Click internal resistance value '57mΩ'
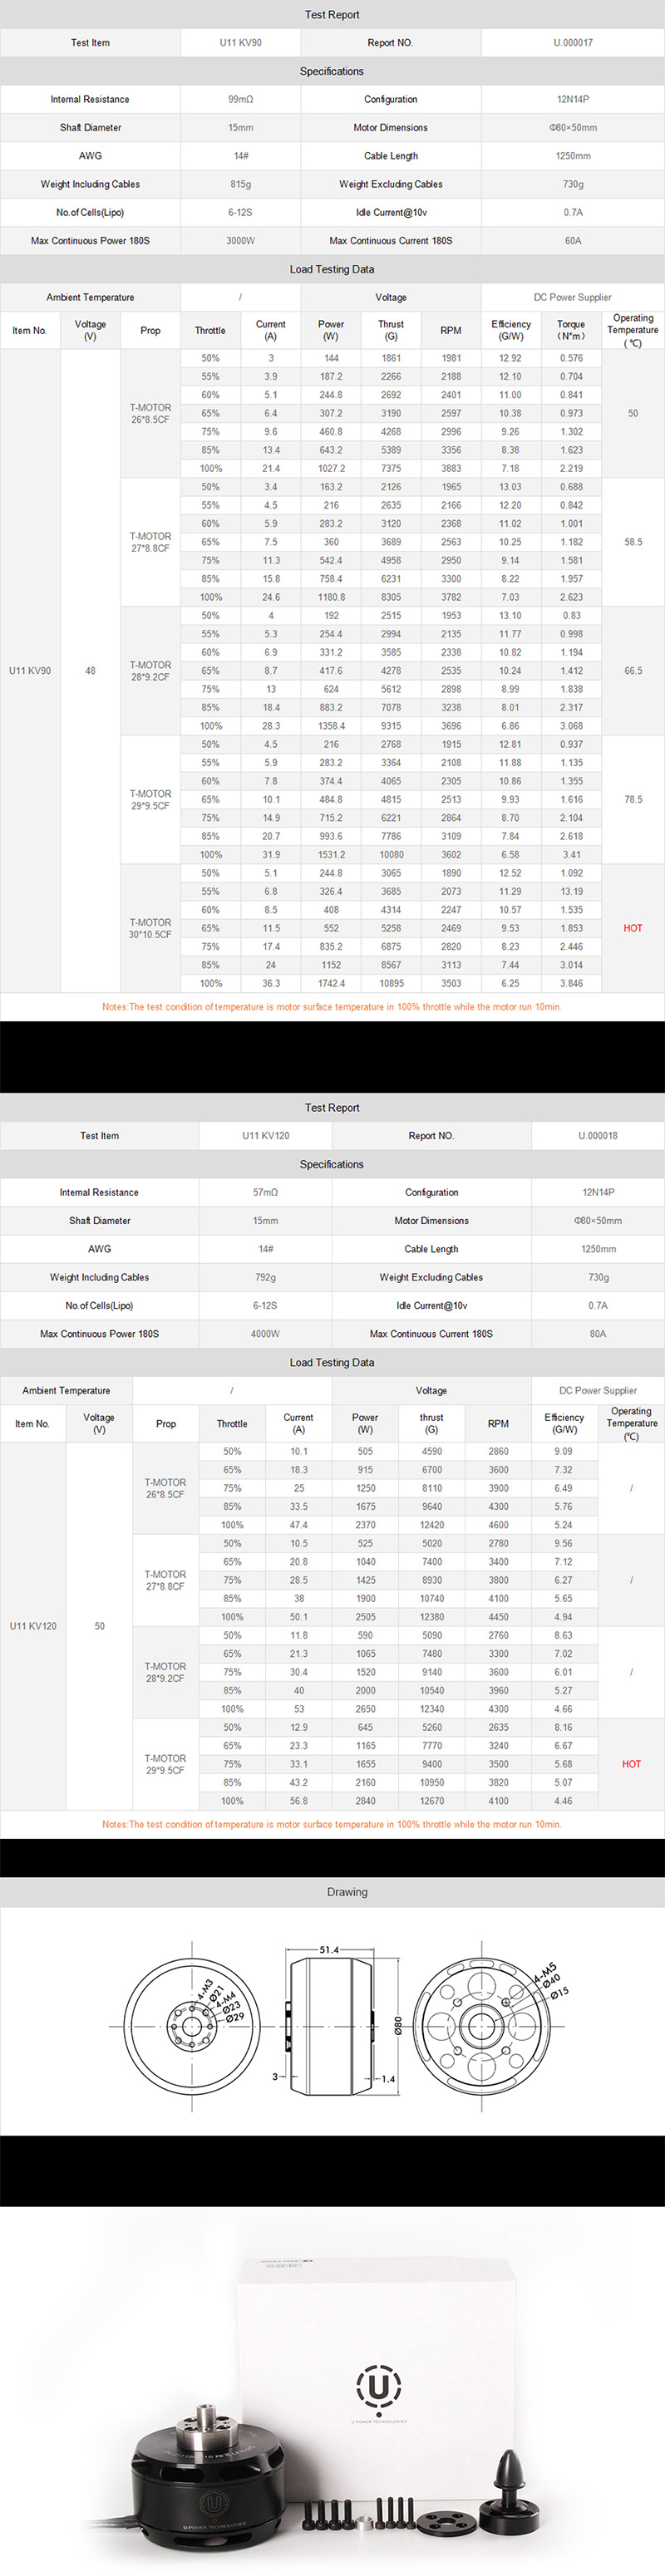 [266, 1193]
